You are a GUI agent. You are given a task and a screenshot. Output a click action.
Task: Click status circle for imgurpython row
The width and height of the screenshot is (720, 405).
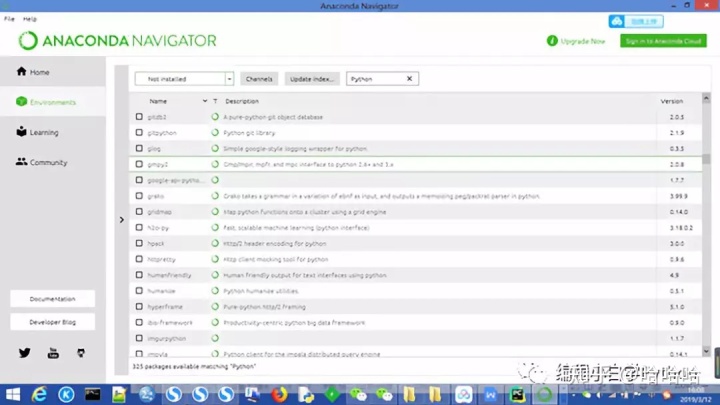pos(215,338)
